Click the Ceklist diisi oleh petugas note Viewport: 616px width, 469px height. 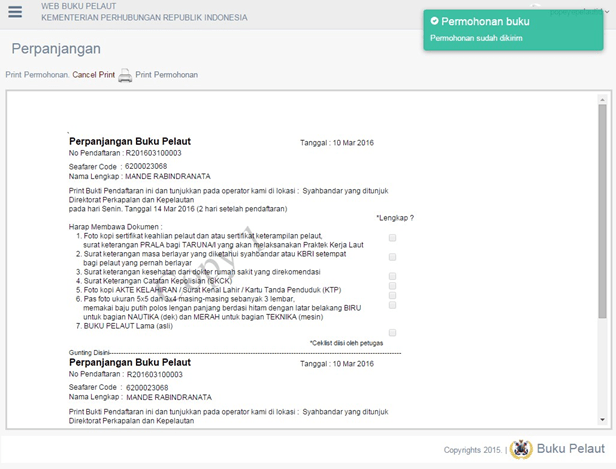(x=346, y=343)
